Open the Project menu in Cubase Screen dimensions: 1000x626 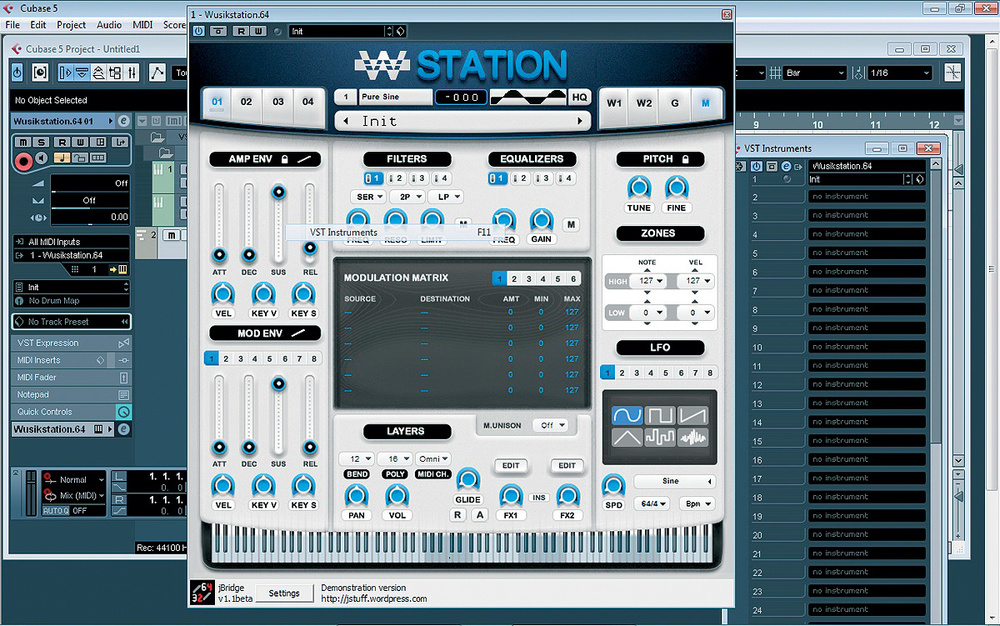click(x=71, y=25)
